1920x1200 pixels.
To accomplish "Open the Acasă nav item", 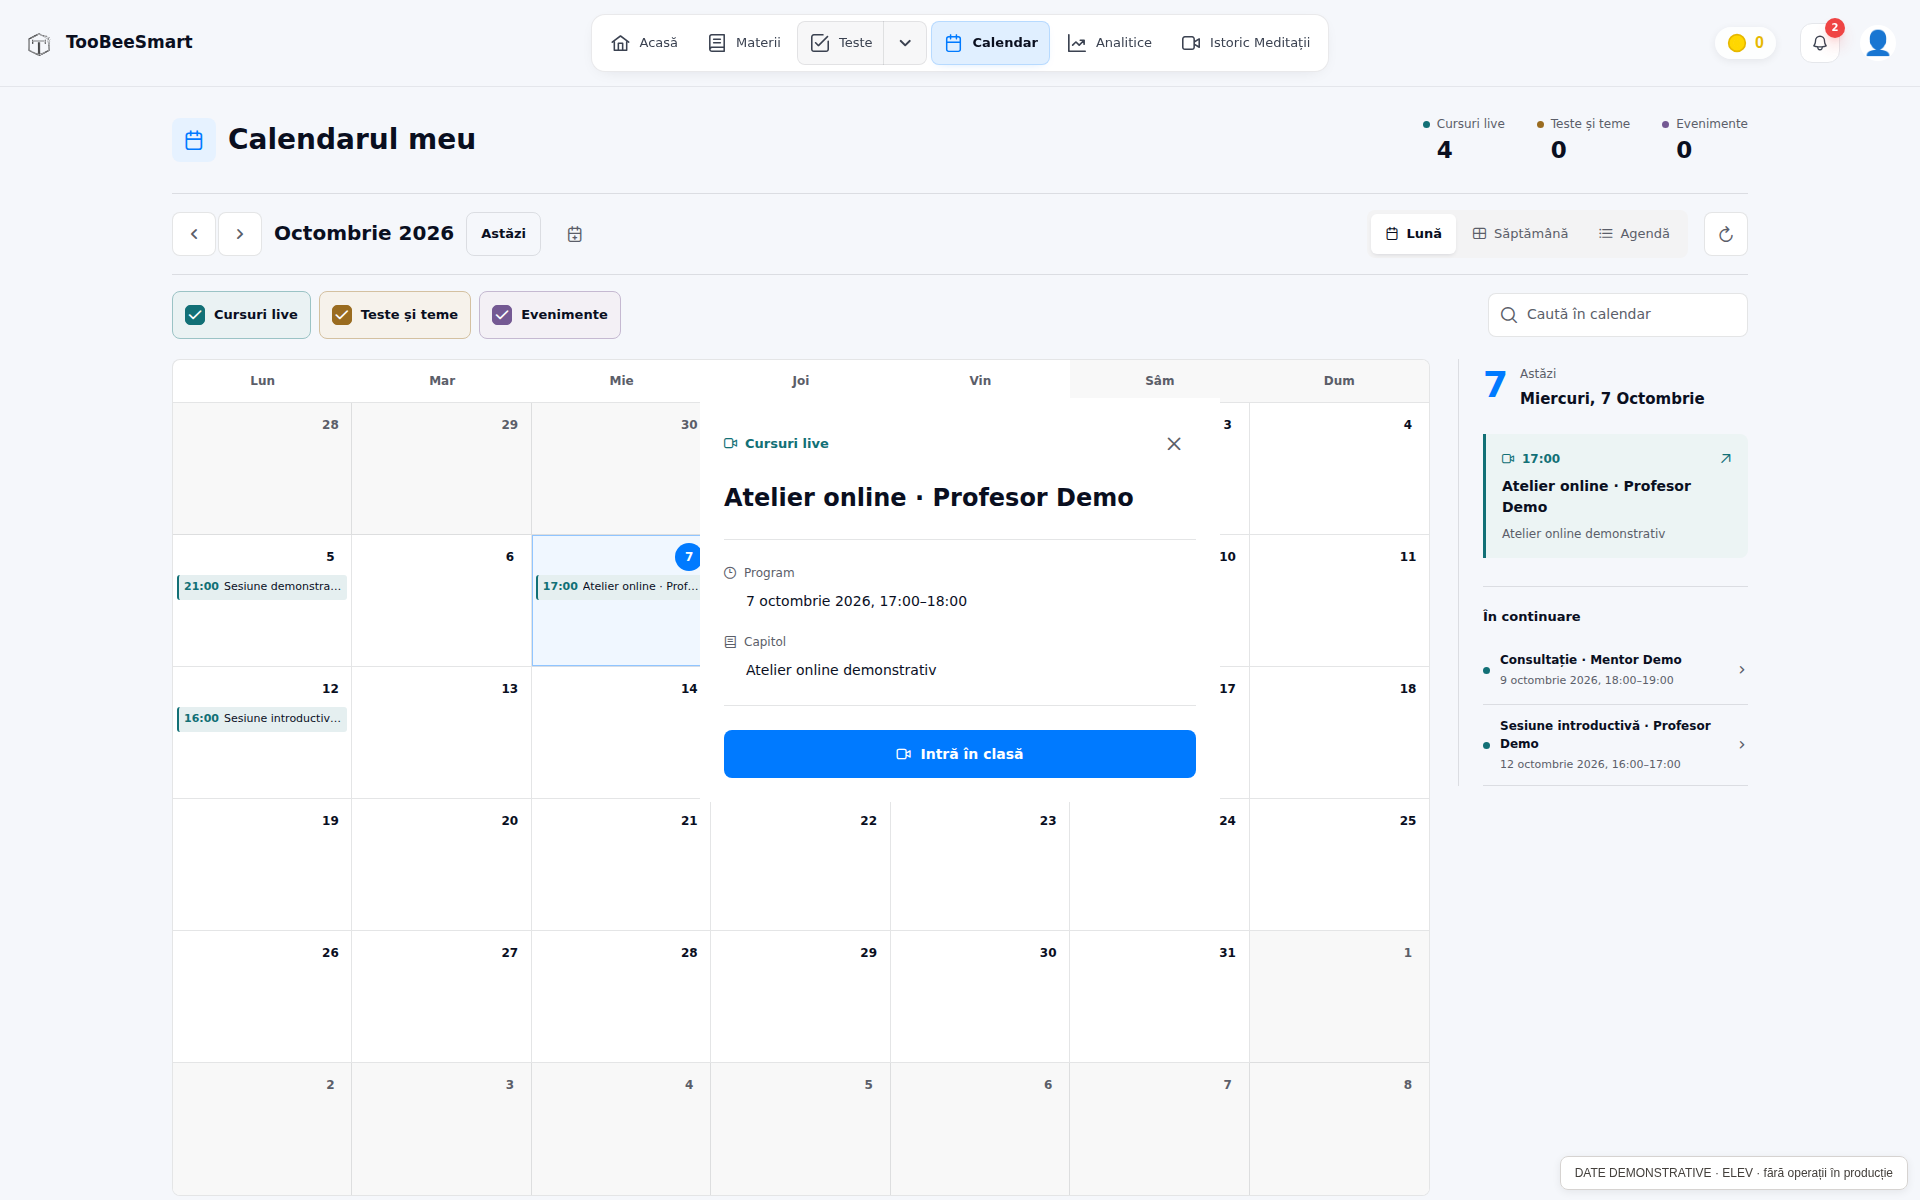I will pyautogui.click(x=645, y=43).
